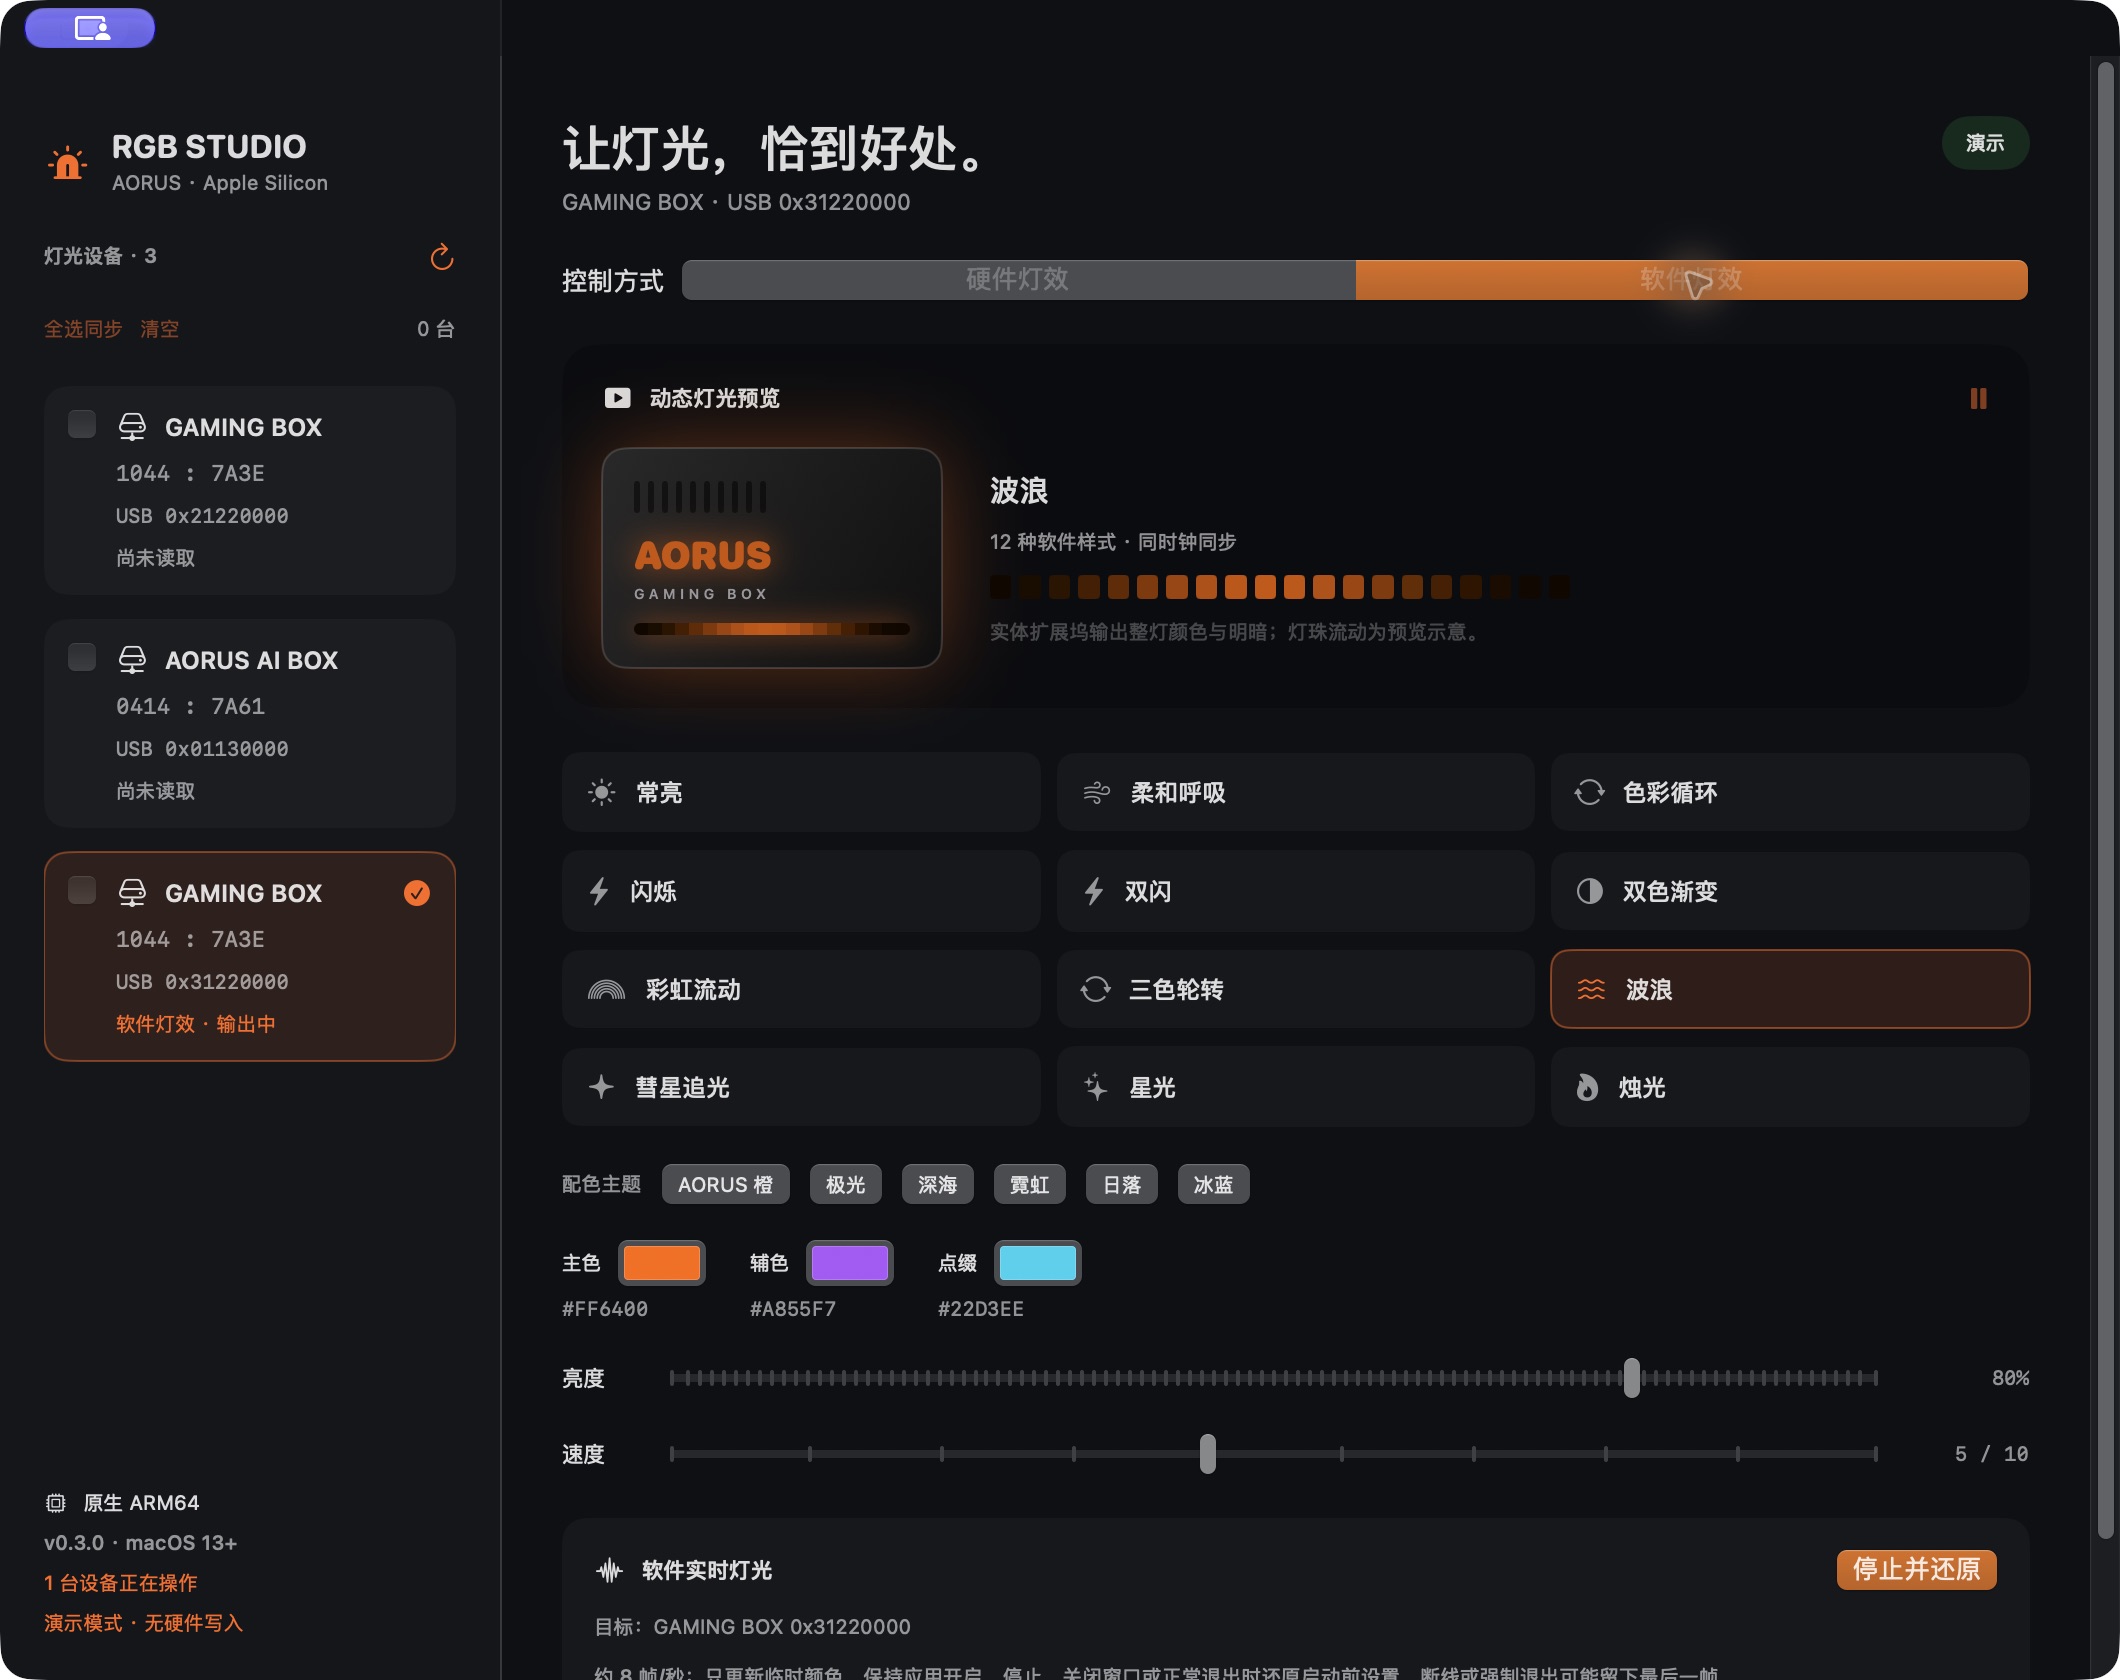Apply the 日落 sunset color theme
The height and width of the screenshot is (1680, 2120).
(1121, 1185)
